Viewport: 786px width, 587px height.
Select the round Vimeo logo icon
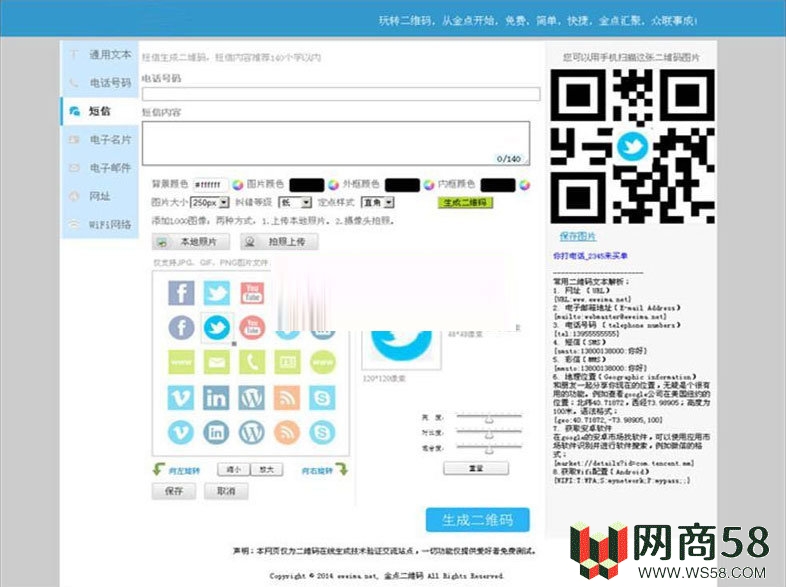tap(181, 432)
